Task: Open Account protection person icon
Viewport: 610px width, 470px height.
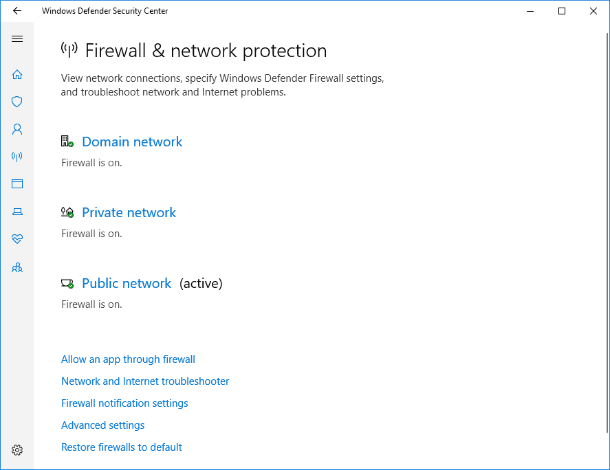Action: pyautogui.click(x=17, y=129)
